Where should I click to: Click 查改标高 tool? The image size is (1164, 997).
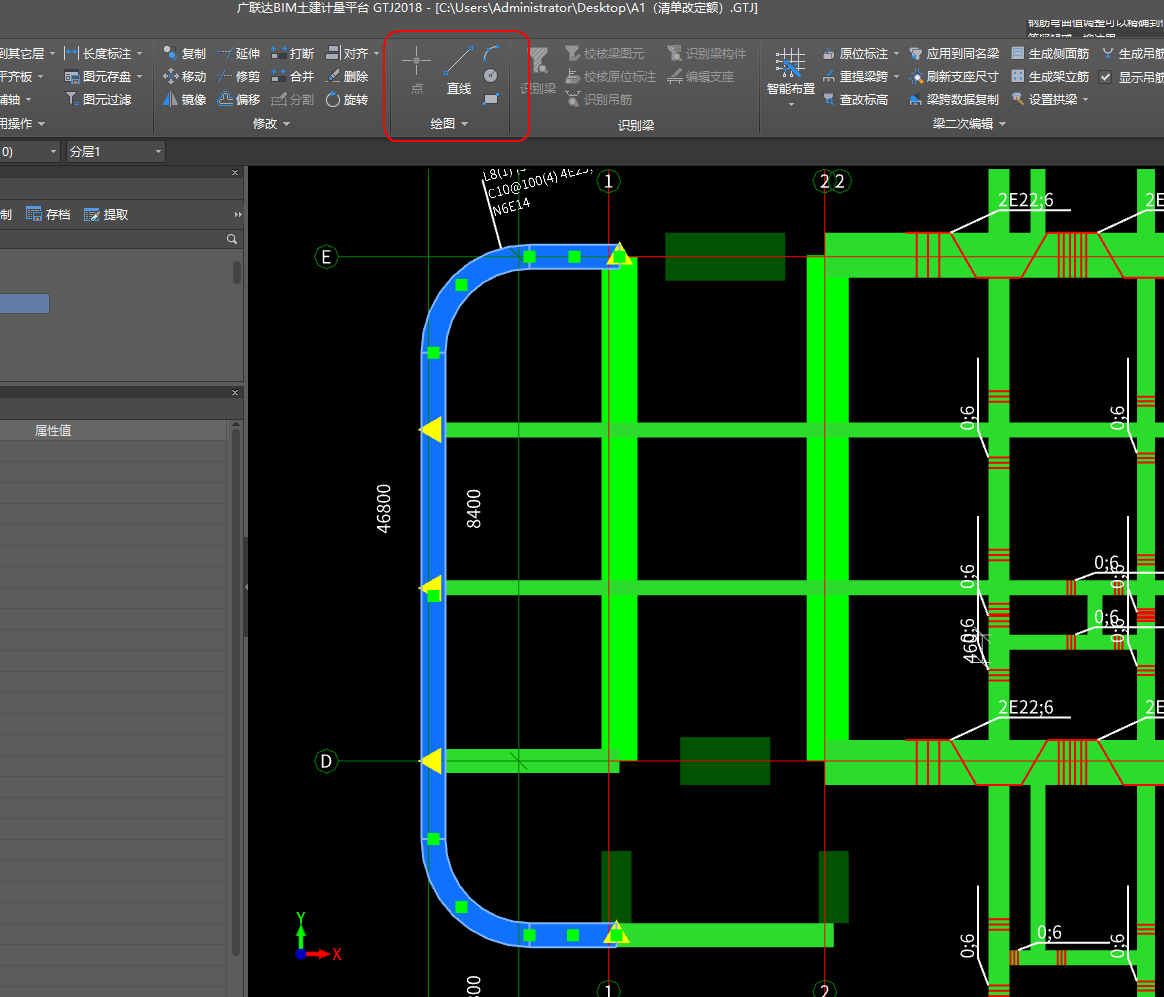(x=855, y=99)
